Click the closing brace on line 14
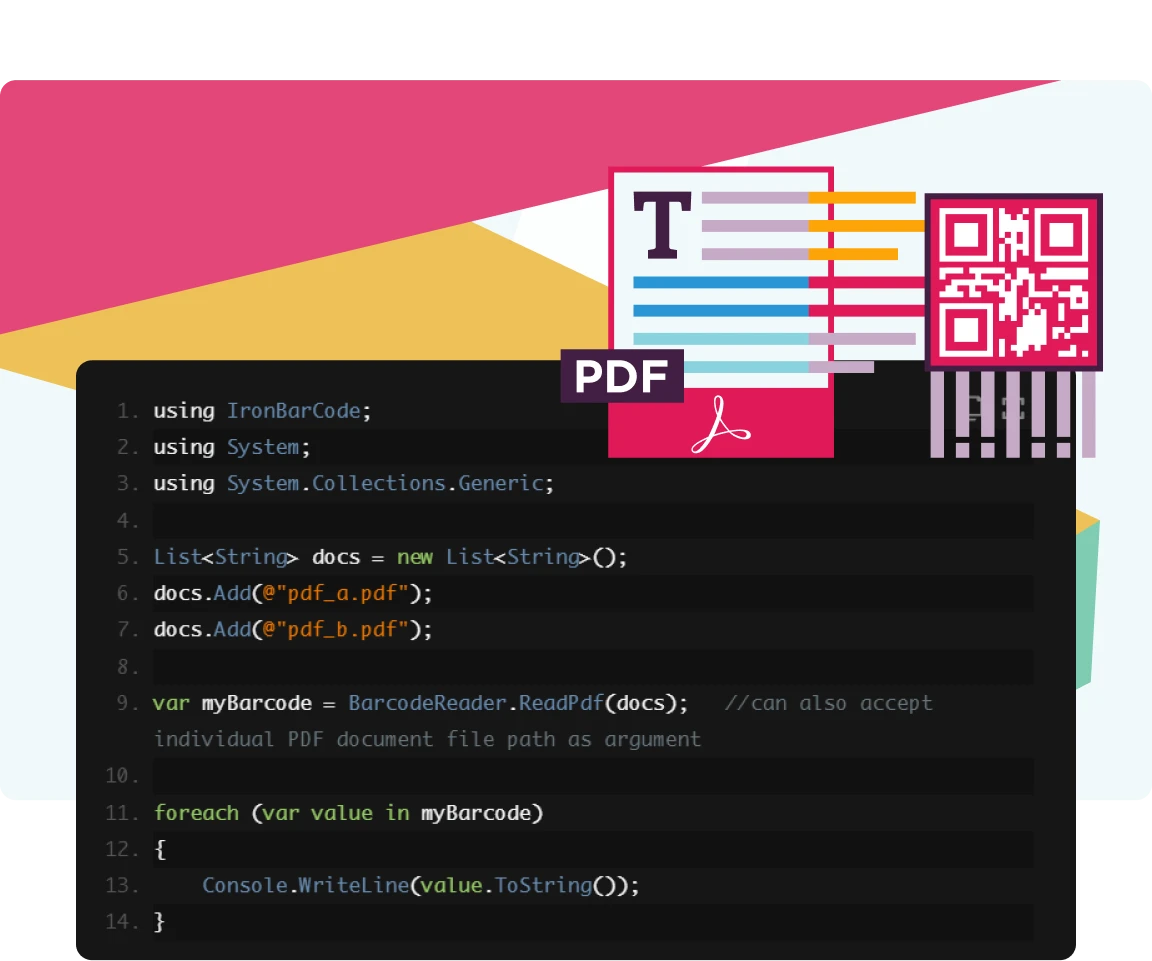The image size is (1152, 961). point(159,921)
